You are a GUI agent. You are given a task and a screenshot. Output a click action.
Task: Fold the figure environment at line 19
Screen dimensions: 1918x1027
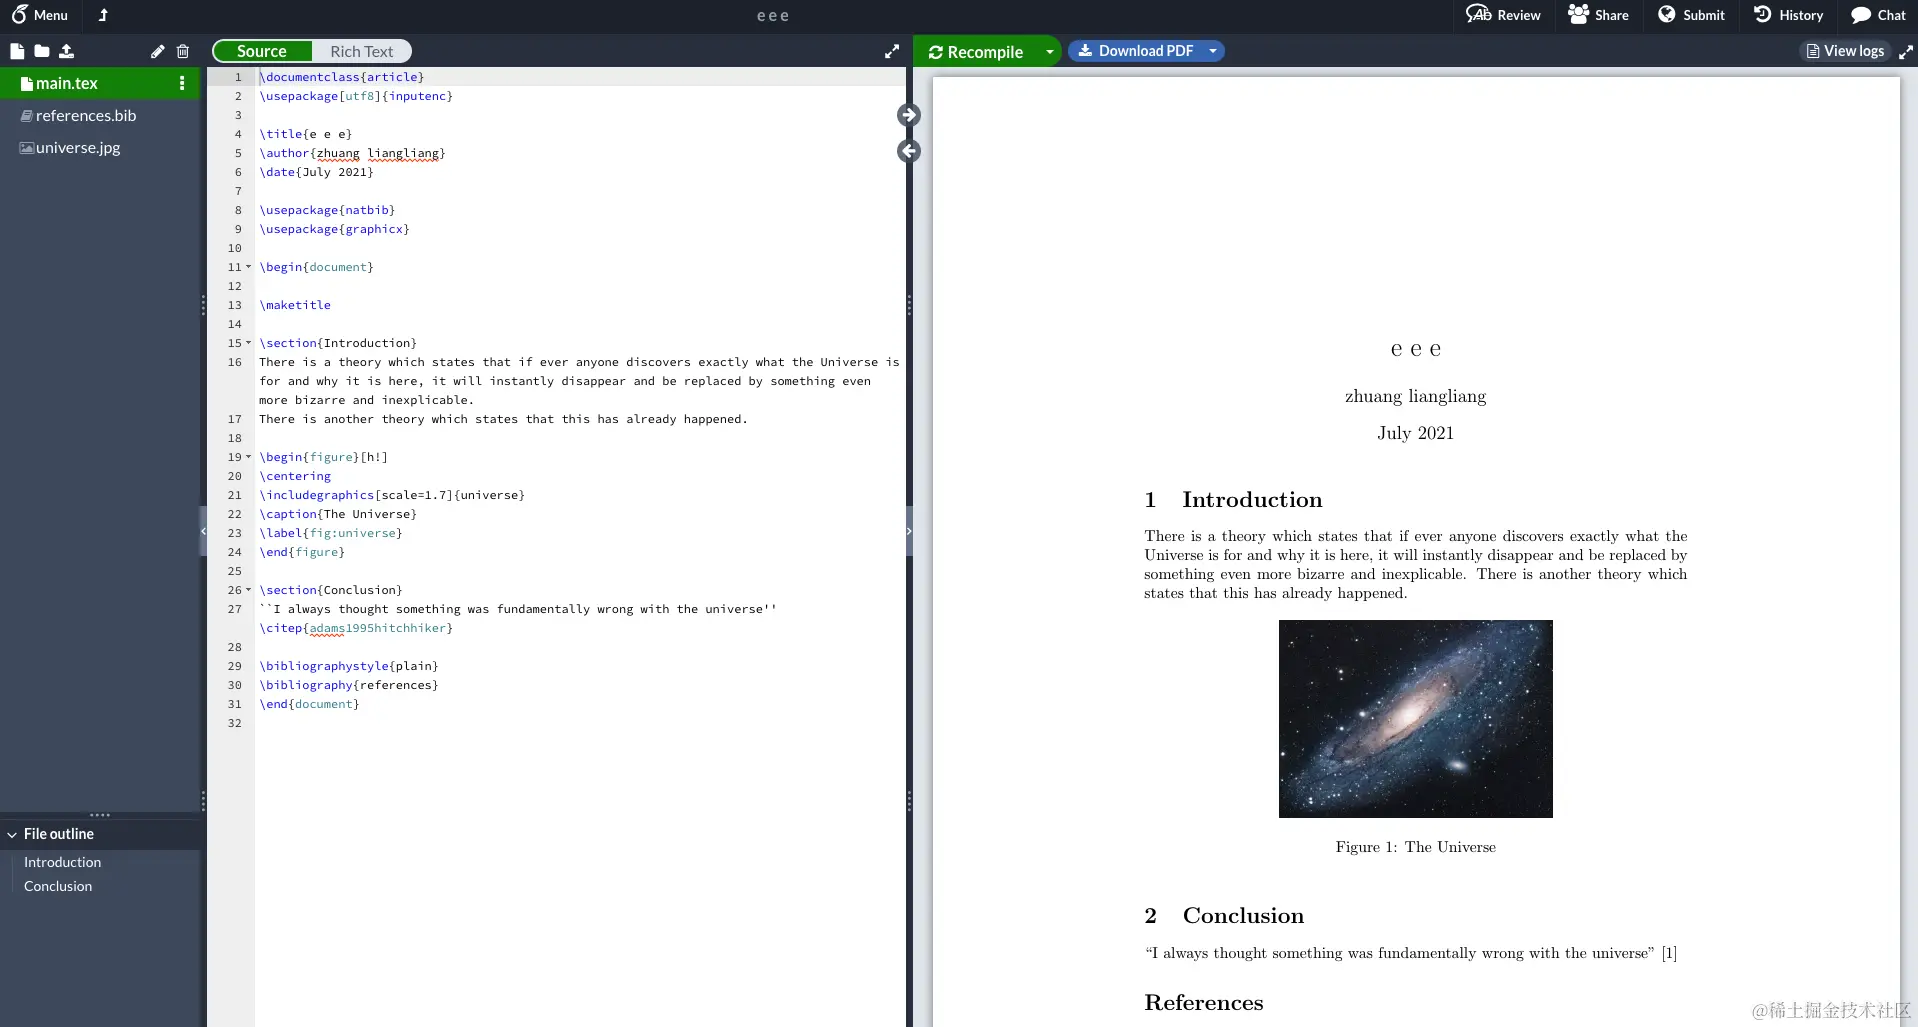[x=249, y=457]
